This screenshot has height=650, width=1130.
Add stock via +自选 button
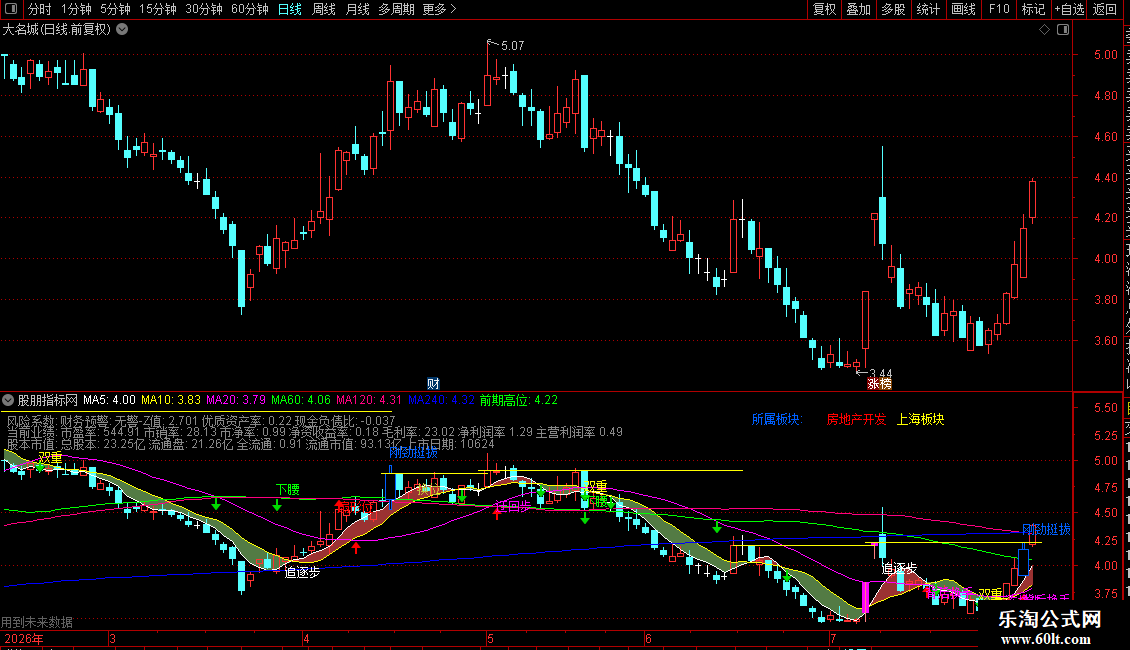[x=1069, y=9]
